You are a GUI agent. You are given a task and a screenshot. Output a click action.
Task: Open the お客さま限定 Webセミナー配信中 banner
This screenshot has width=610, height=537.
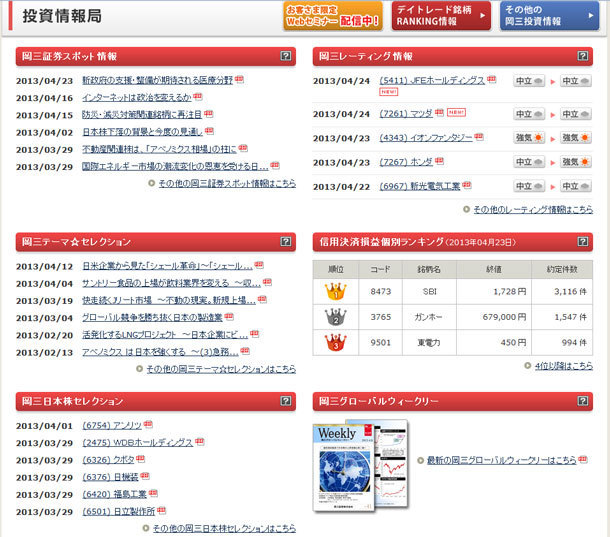(333, 16)
